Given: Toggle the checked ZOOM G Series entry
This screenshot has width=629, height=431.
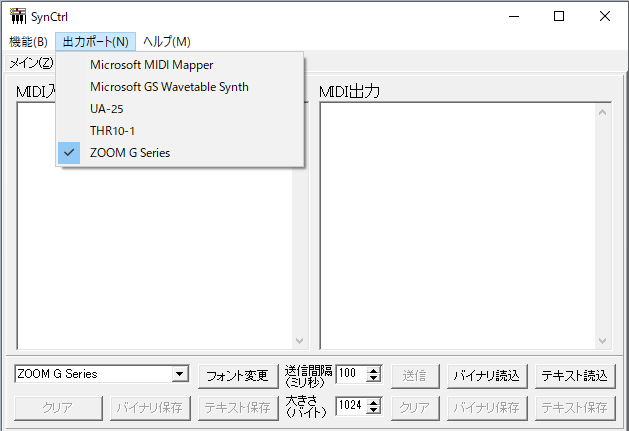Looking at the screenshot, I should coord(180,153).
